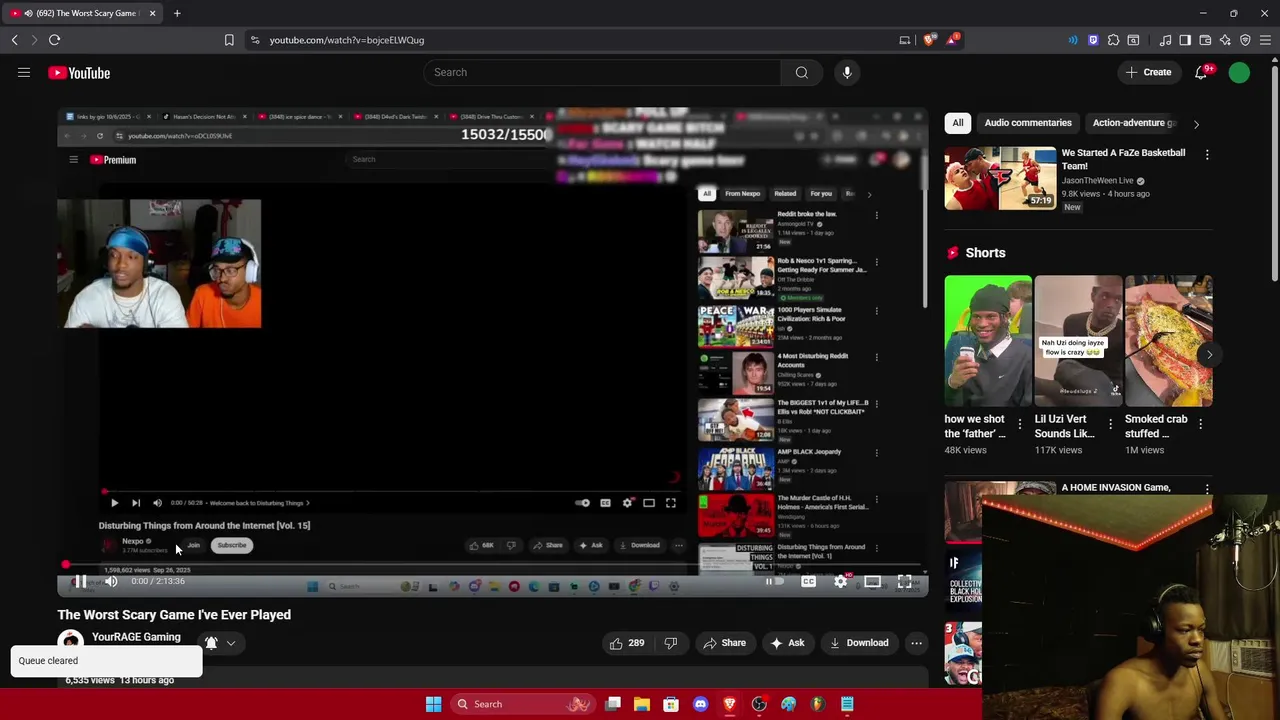The image size is (1280, 720).
Task: Open the green account avatar menu
Action: click(1239, 72)
